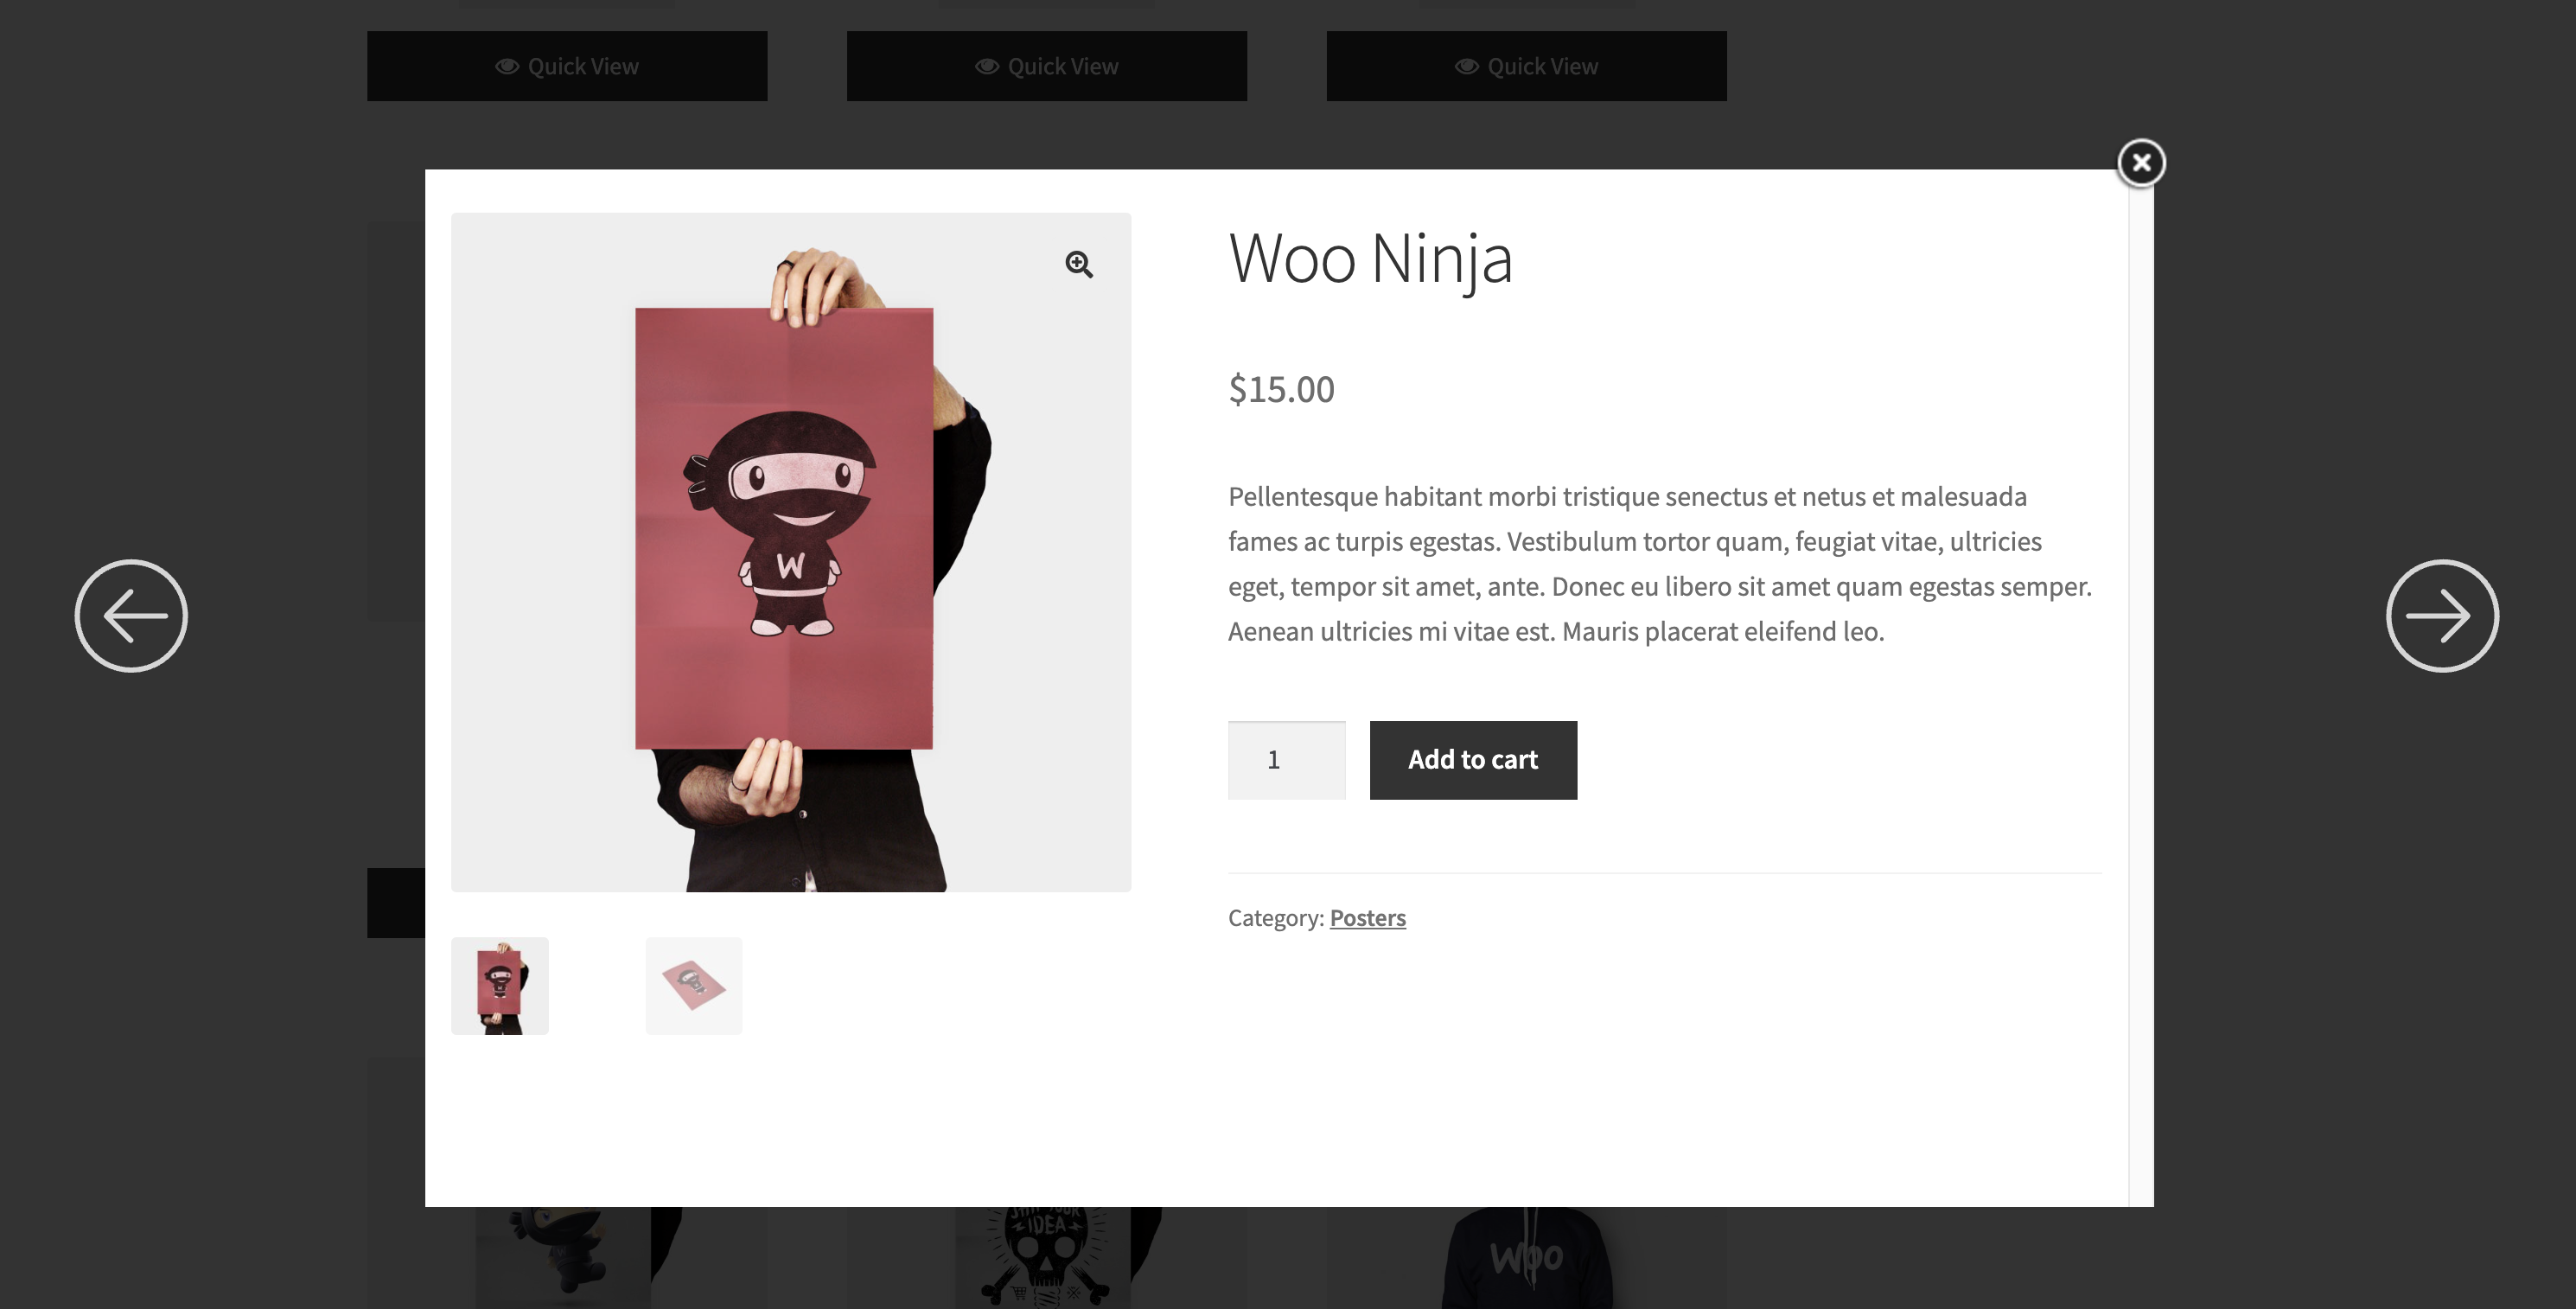Screen dimensions: 2576x1309
Task: Open the Posters category link
Action: 1367,918
